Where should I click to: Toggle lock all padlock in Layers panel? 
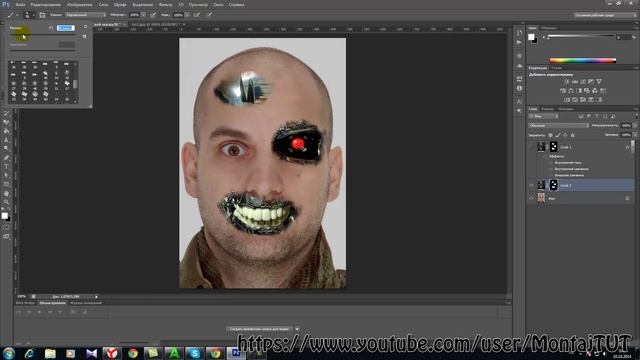point(573,135)
